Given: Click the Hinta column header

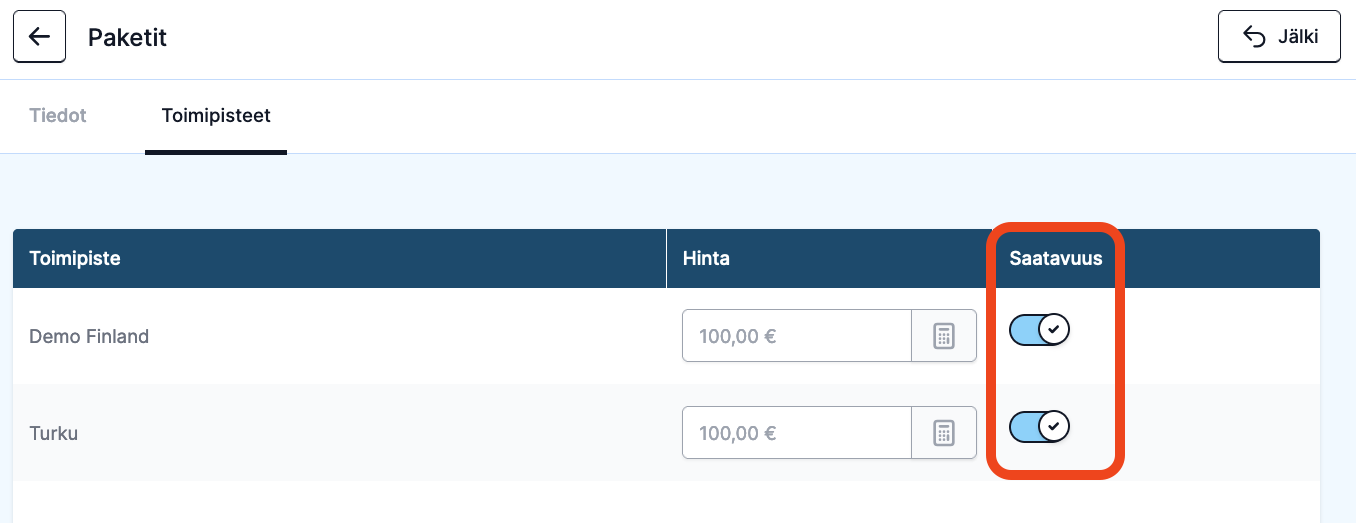Looking at the screenshot, I should pyautogui.click(x=706, y=259).
